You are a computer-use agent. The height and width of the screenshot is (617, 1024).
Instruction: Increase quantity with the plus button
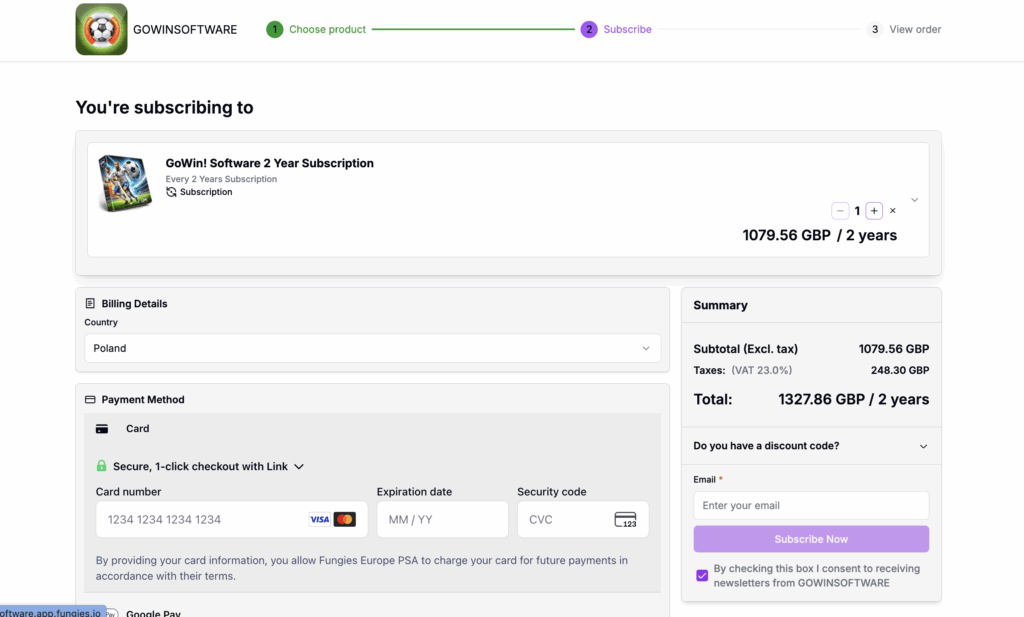(x=874, y=211)
